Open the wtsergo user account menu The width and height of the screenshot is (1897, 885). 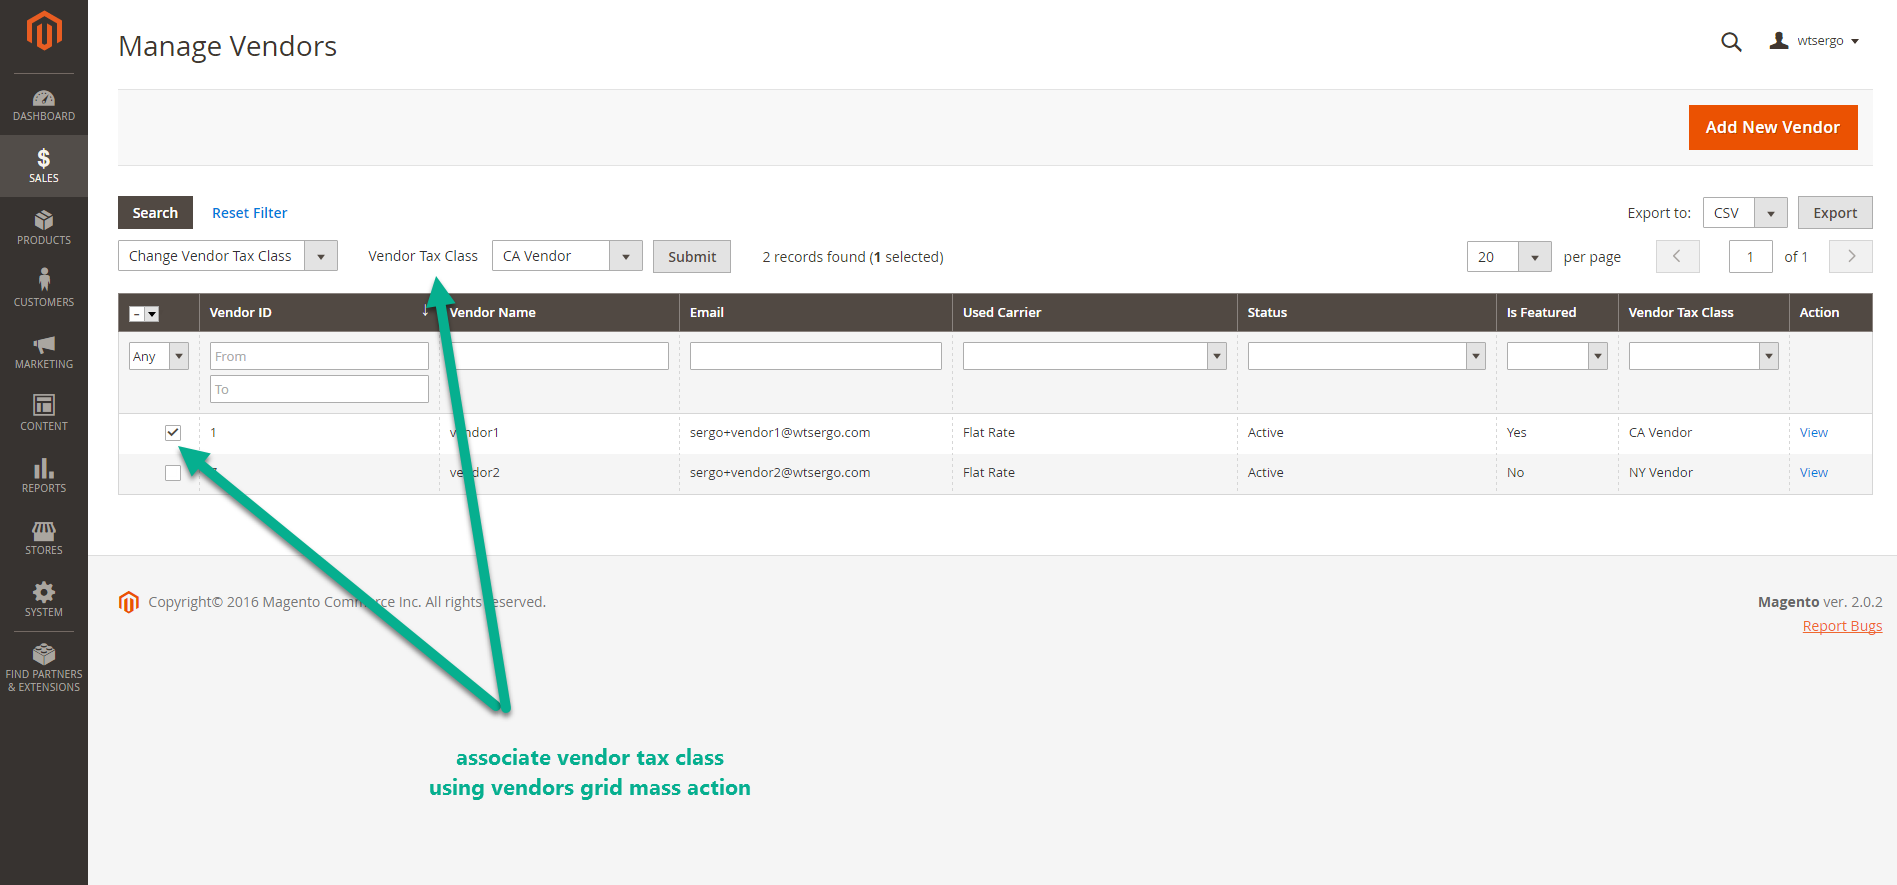(1814, 41)
